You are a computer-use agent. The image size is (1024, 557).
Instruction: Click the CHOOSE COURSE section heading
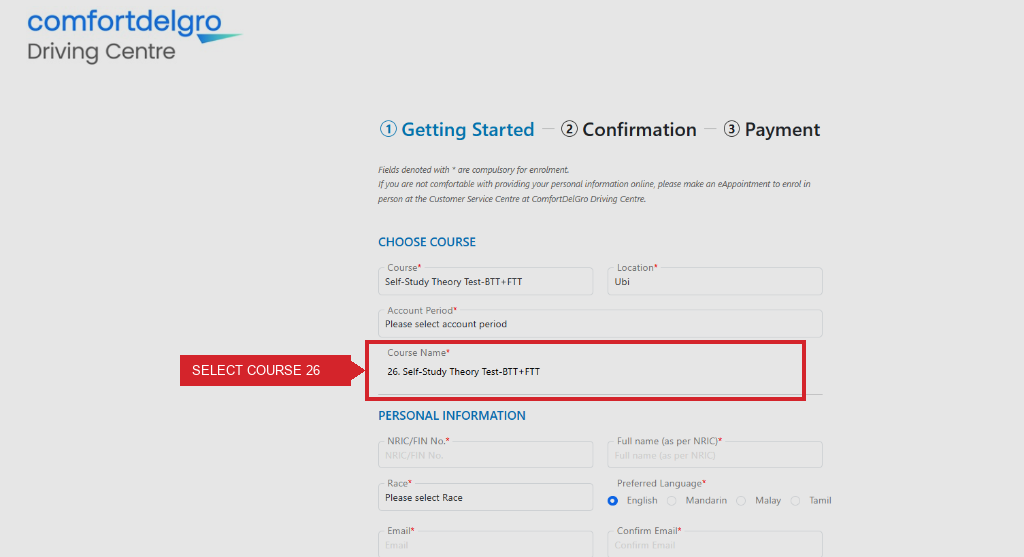(427, 242)
